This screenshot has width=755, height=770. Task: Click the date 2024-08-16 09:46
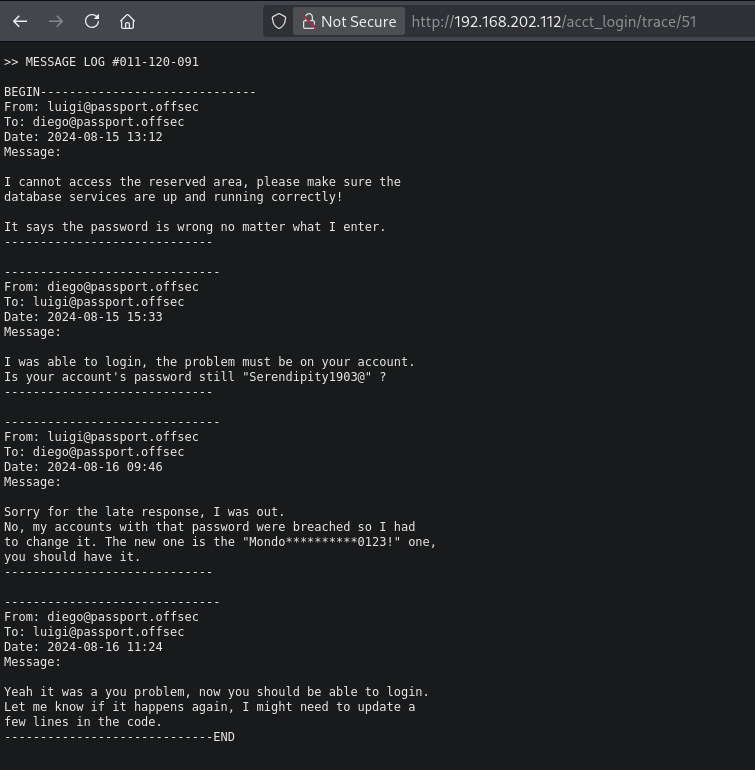click(104, 467)
